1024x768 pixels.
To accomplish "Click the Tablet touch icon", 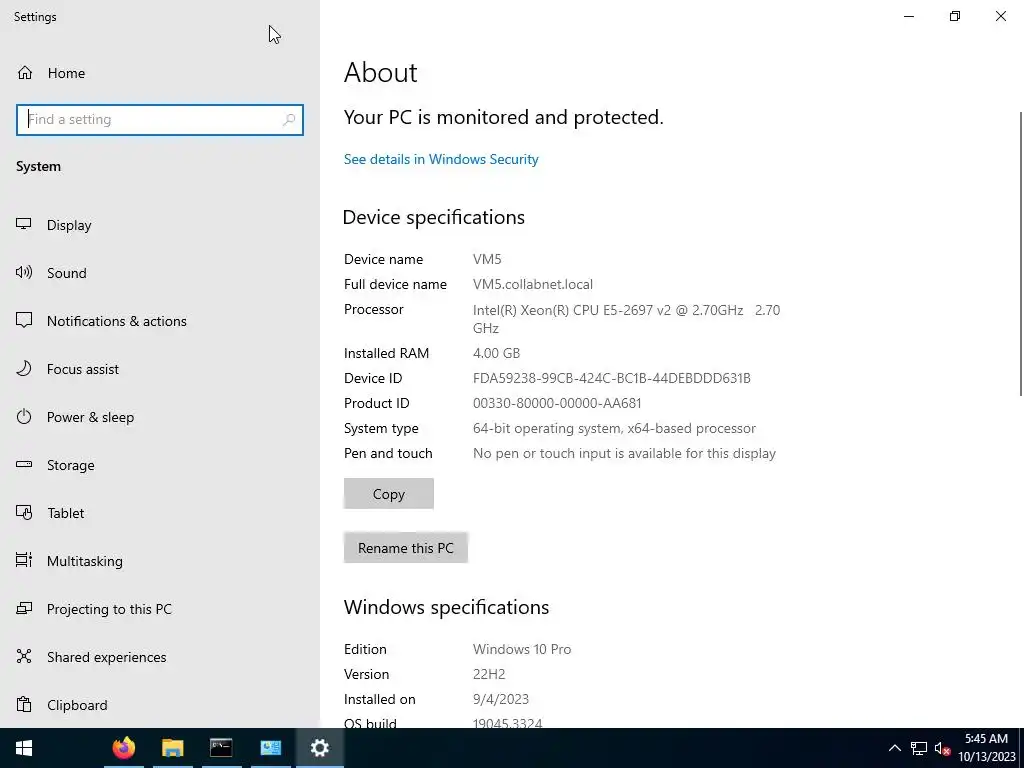I will pos(24,513).
